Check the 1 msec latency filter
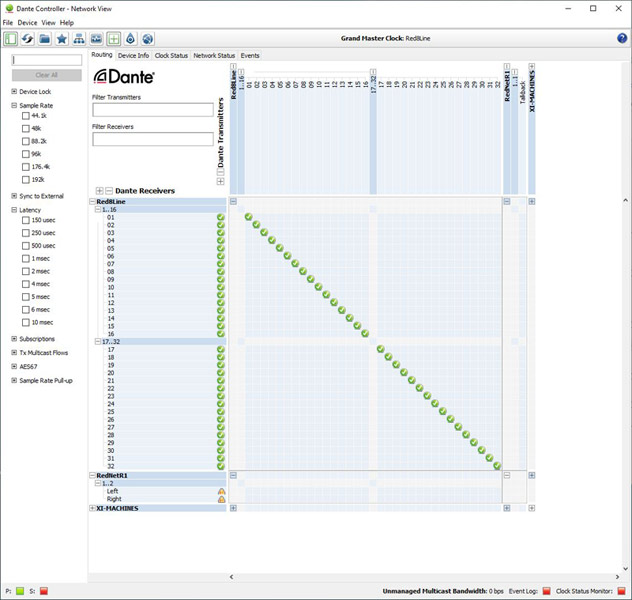Image resolution: width=632 pixels, height=600 pixels. 26,258
